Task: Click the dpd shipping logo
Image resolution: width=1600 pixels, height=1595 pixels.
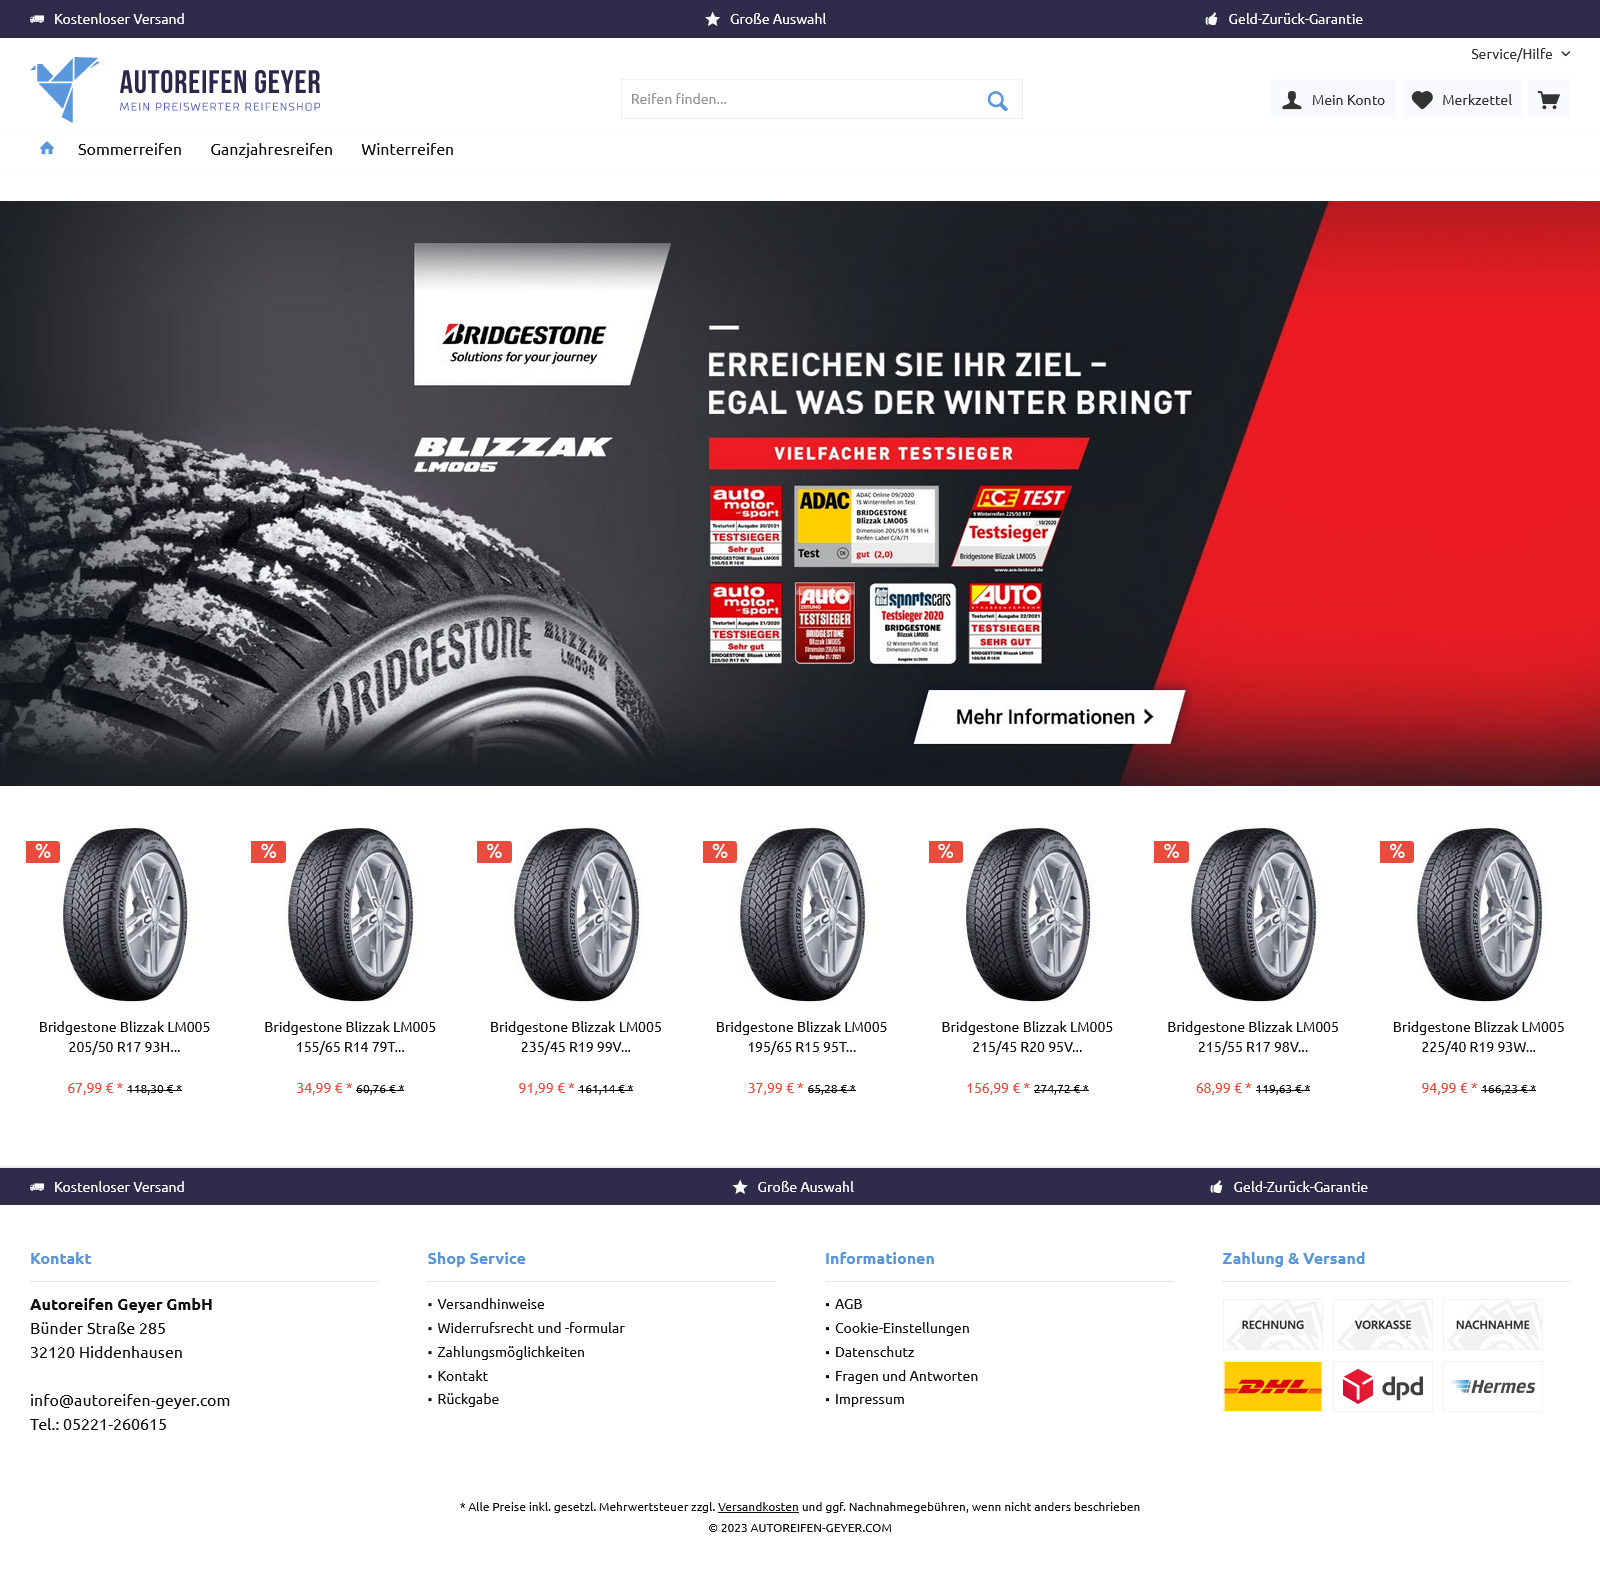Action: coord(1382,1386)
